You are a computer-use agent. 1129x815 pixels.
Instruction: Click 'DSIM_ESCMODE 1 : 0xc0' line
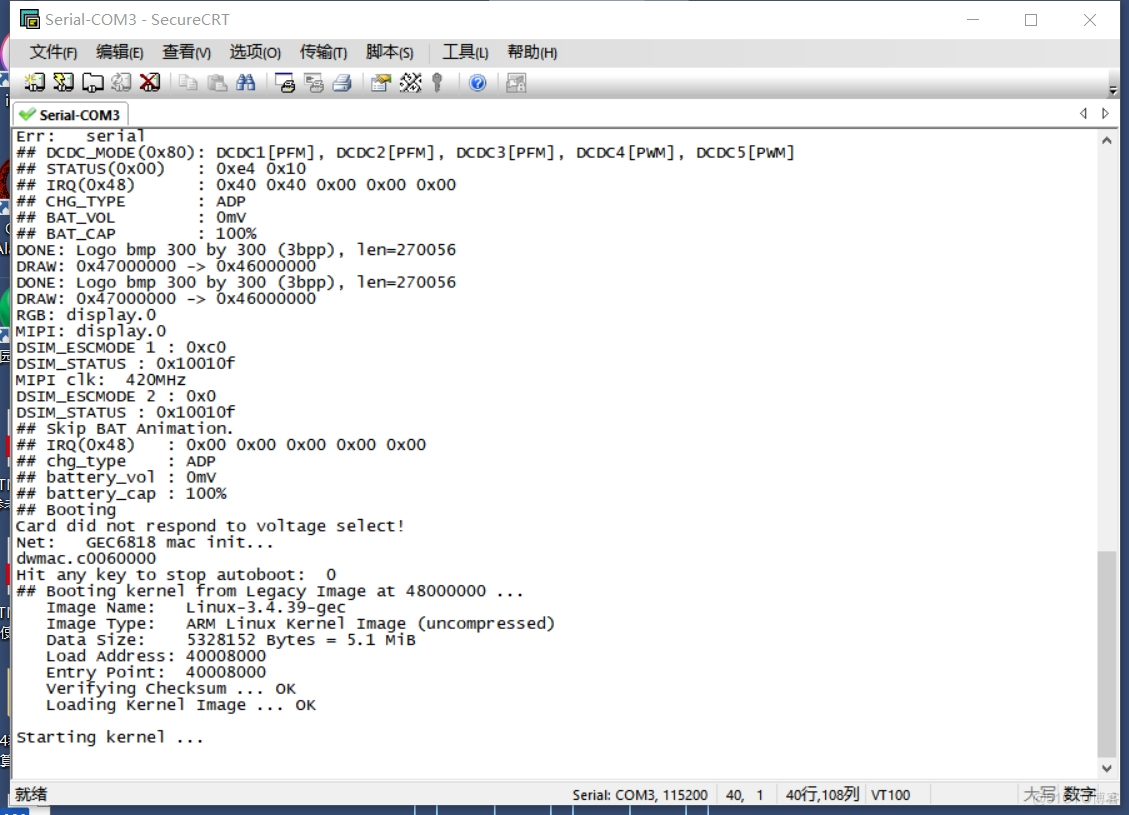pyautogui.click(x=121, y=347)
